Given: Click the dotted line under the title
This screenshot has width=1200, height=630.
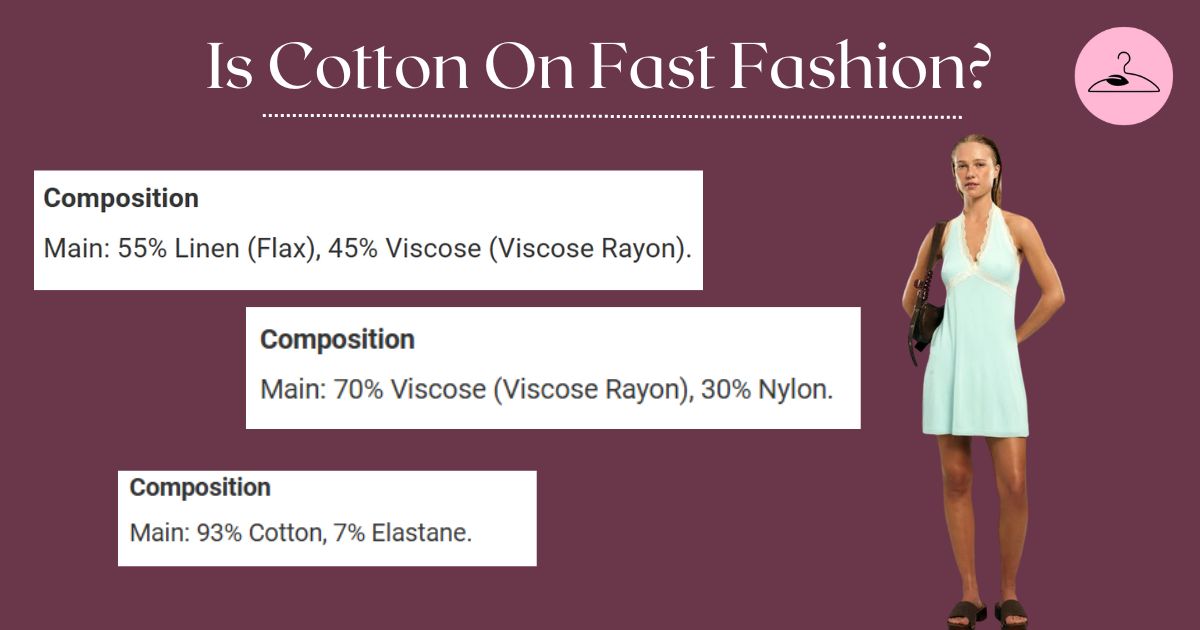Looking at the screenshot, I should [612, 117].
